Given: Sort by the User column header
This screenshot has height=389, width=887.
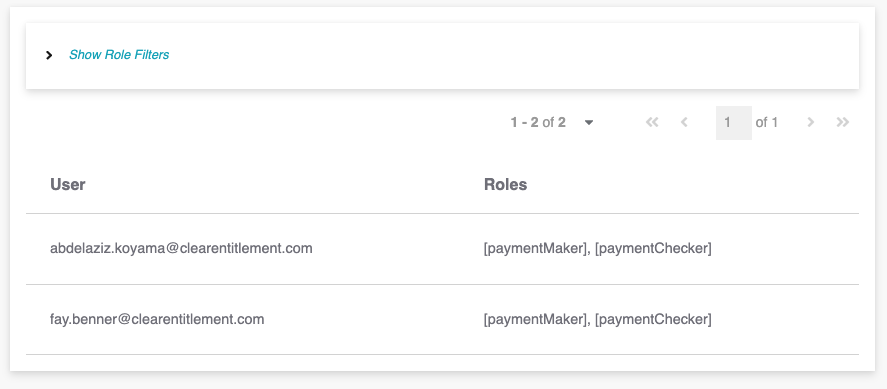Looking at the screenshot, I should (68, 184).
